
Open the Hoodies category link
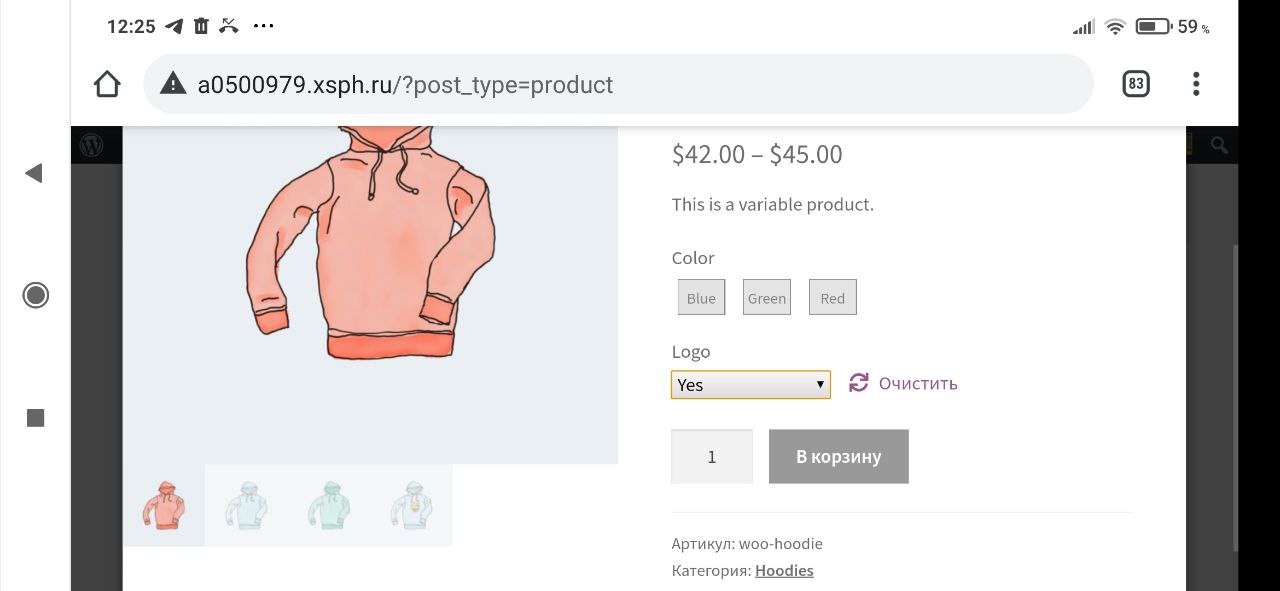[x=784, y=571]
